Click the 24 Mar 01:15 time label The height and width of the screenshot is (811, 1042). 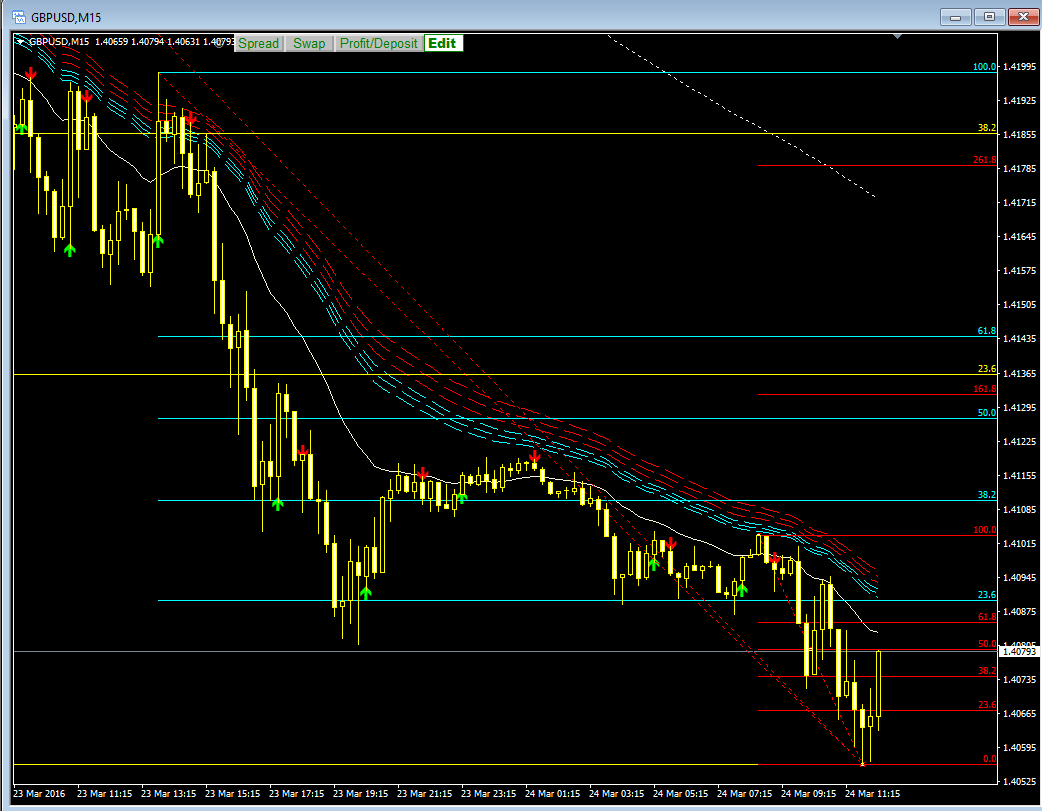[x=552, y=793]
